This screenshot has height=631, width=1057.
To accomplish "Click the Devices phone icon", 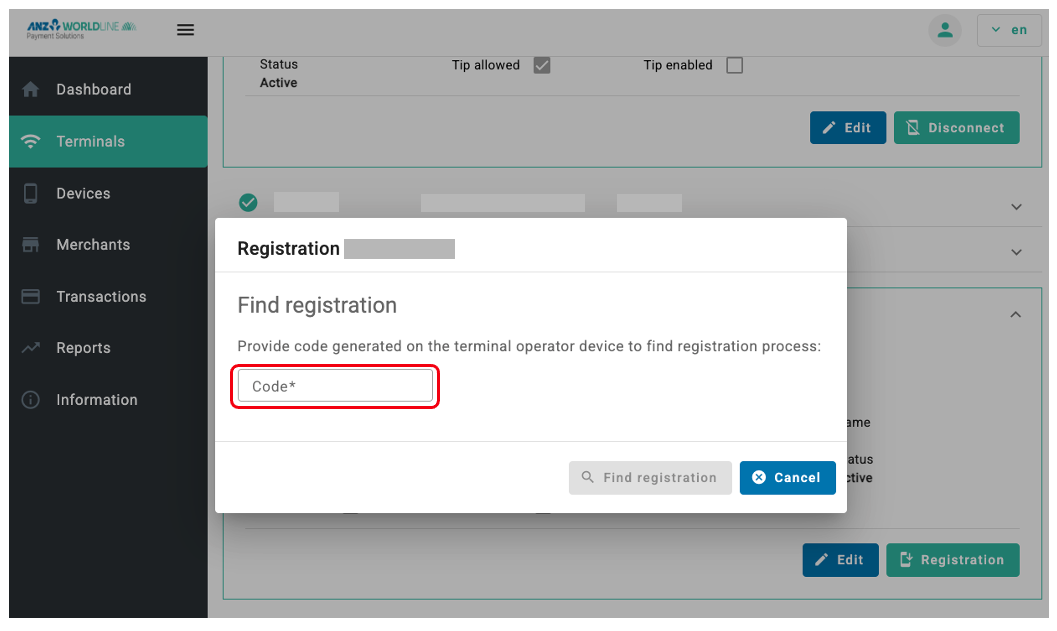I will [31, 194].
